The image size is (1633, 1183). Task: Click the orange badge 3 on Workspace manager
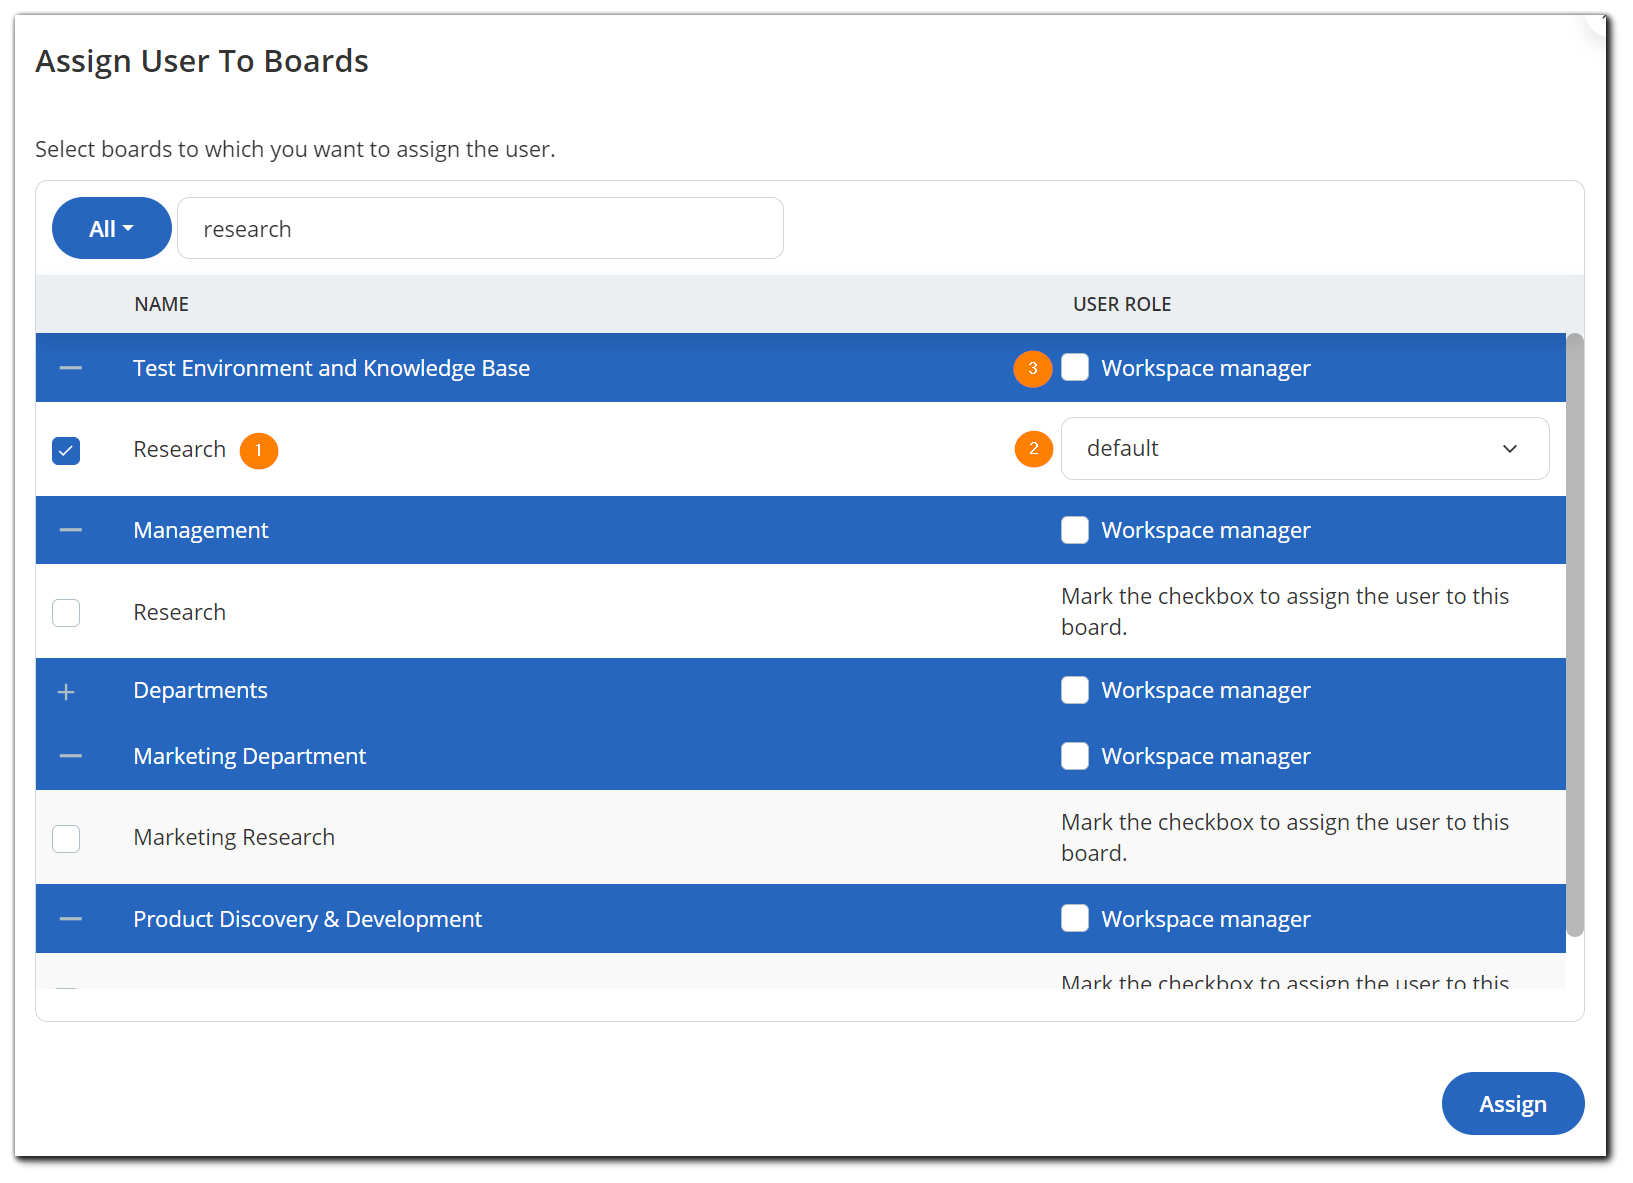click(x=1032, y=368)
